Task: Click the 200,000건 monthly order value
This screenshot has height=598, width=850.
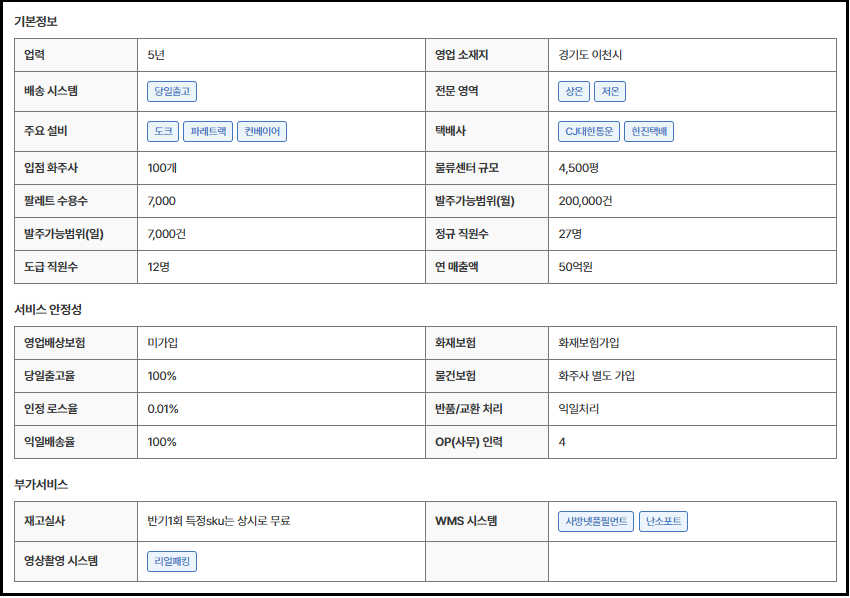Action: tap(585, 201)
